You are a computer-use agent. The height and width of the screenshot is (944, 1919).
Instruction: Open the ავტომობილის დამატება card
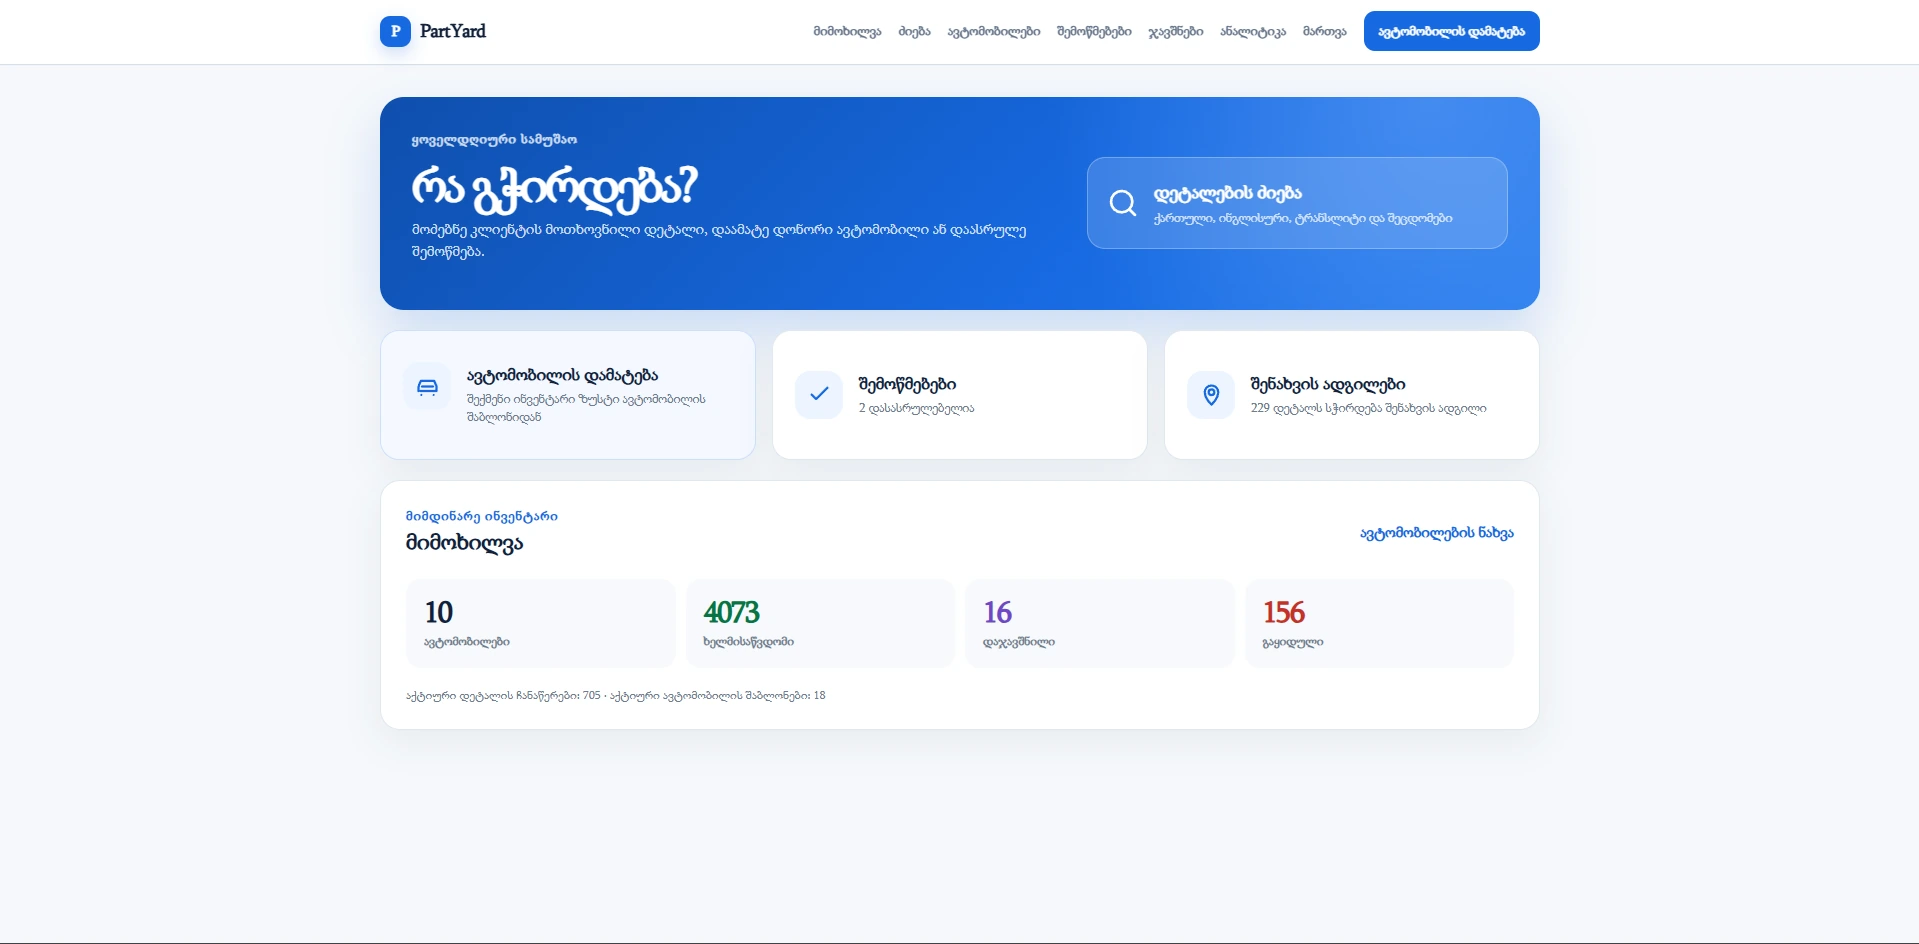pos(568,395)
